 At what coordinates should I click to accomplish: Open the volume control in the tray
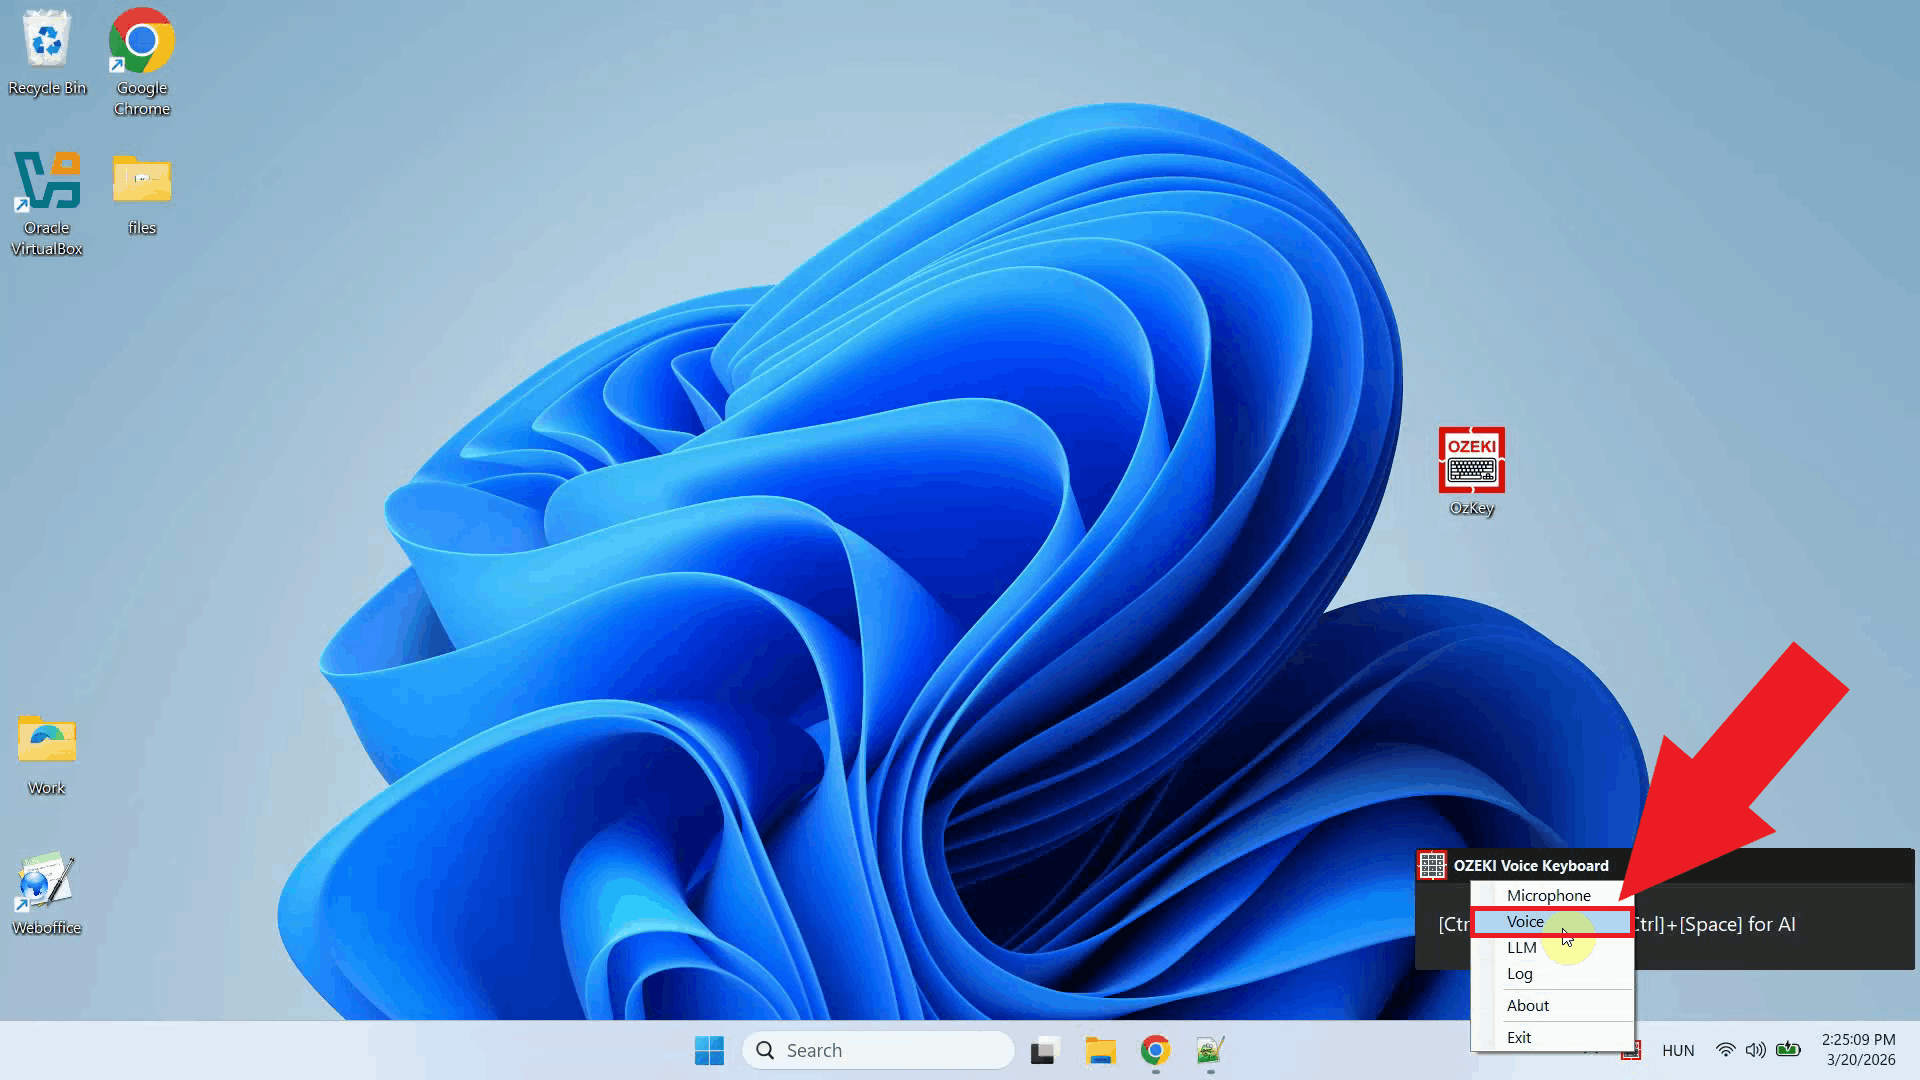(x=1756, y=1050)
